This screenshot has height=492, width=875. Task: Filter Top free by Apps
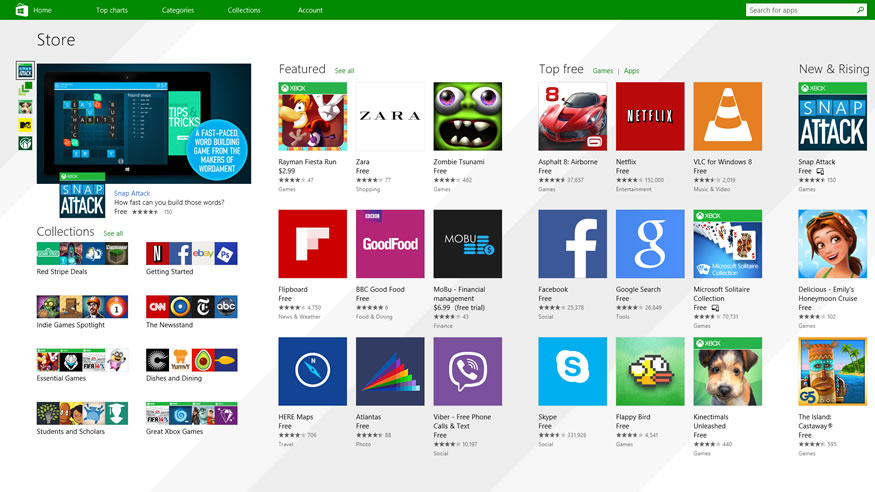click(x=632, y=71)
